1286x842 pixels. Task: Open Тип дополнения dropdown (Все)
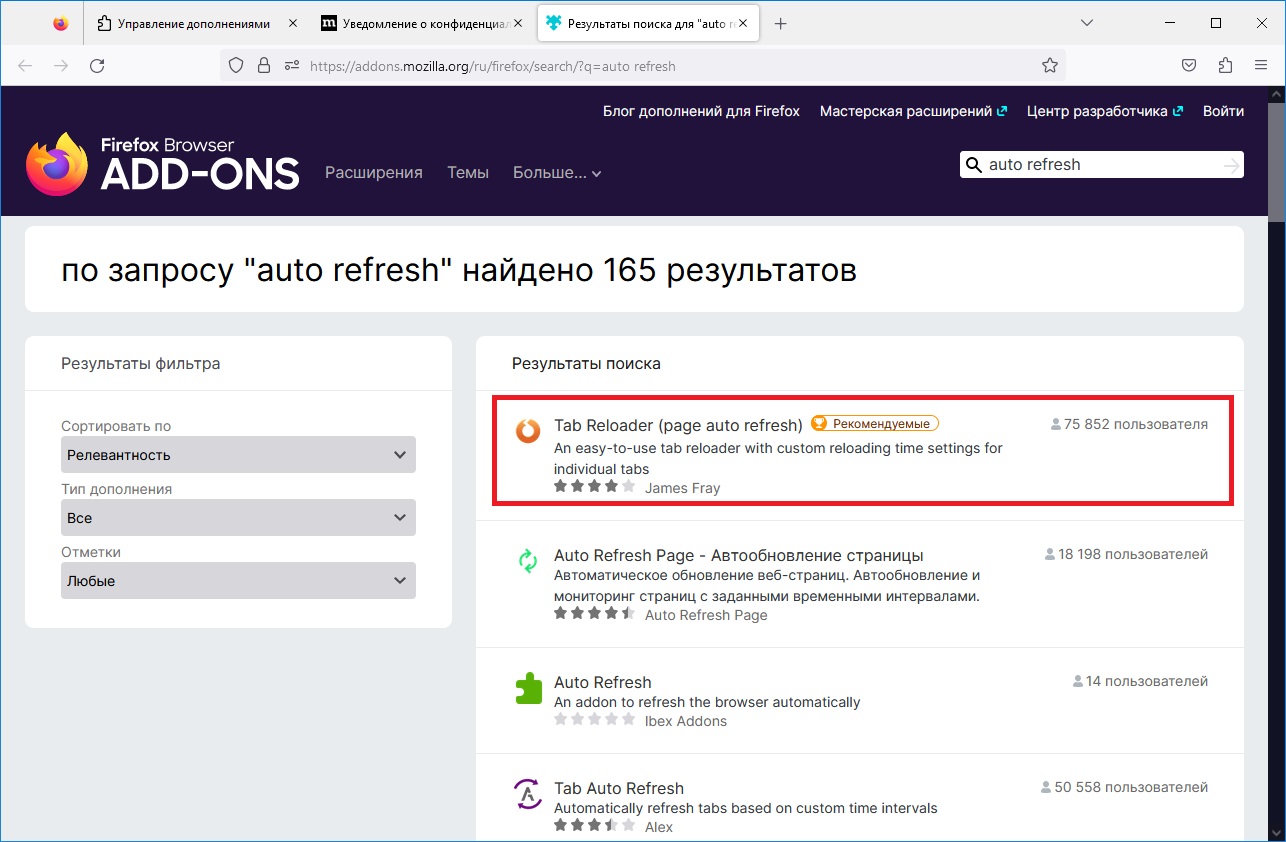(x=238, y=518)
